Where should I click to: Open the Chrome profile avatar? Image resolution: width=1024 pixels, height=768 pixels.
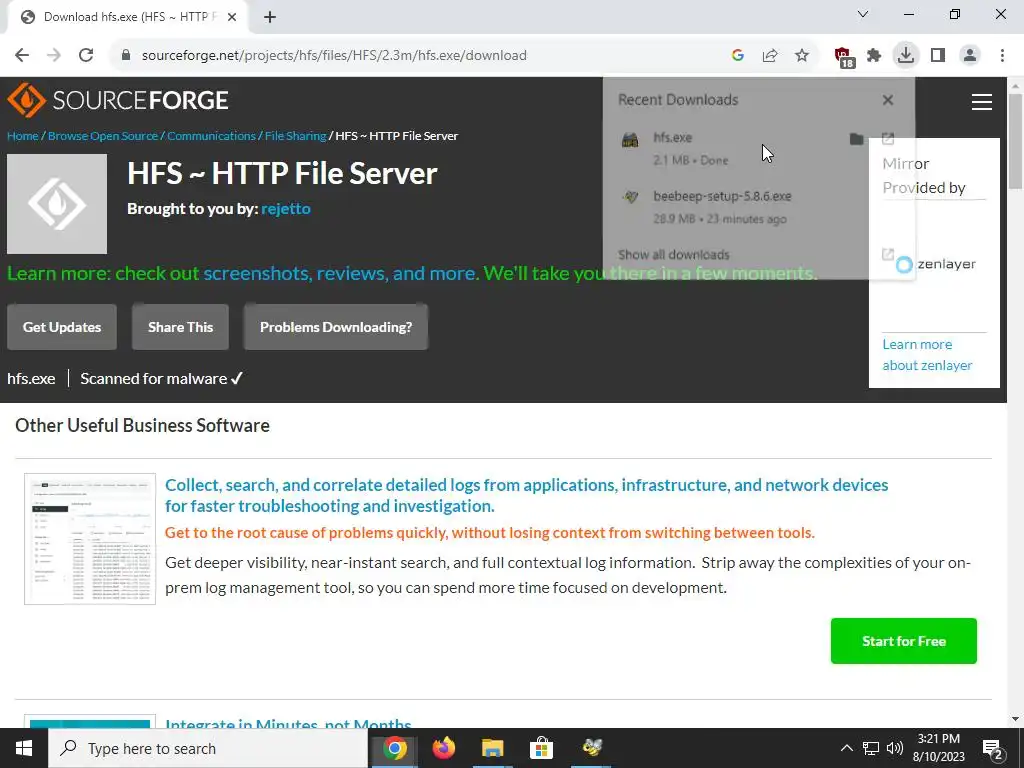tap(970, 56)
